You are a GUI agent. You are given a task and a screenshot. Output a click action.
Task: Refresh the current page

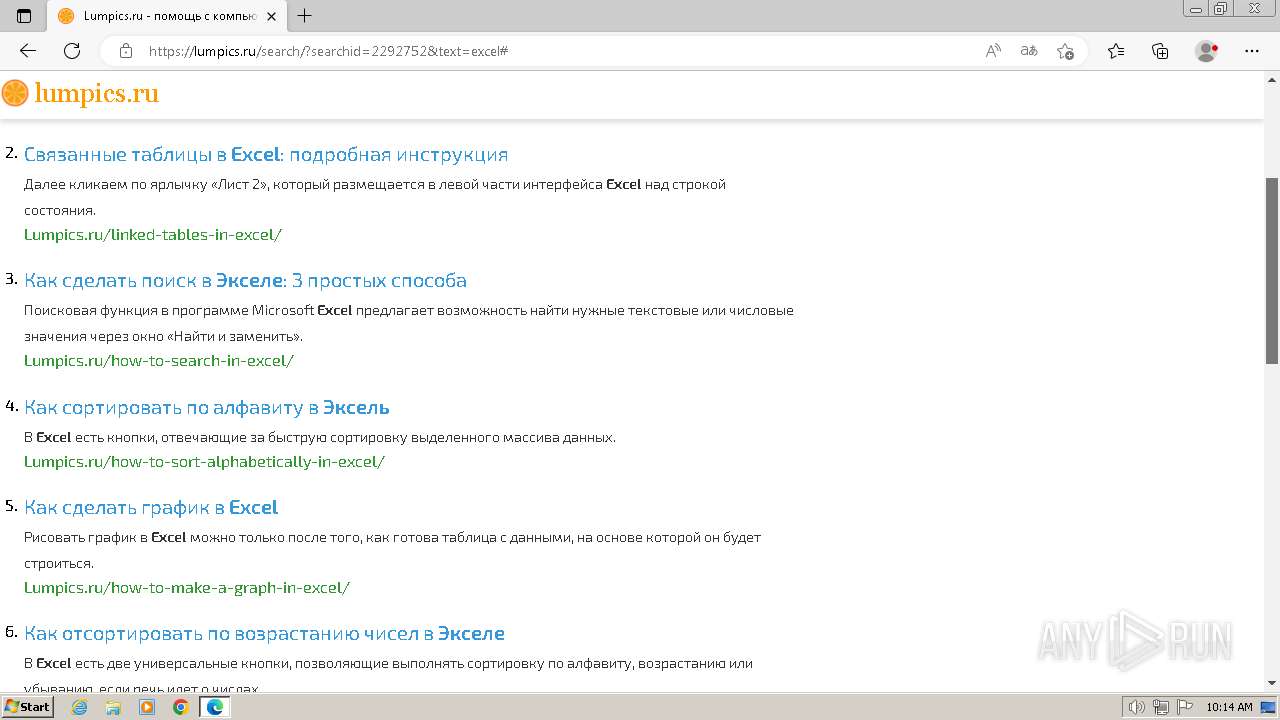[x=72, y=51]
